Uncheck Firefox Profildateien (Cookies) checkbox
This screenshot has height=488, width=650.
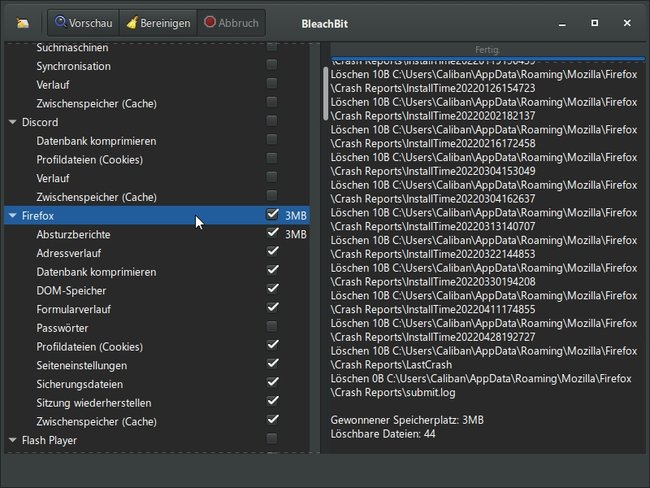click(x=272, y=345)
